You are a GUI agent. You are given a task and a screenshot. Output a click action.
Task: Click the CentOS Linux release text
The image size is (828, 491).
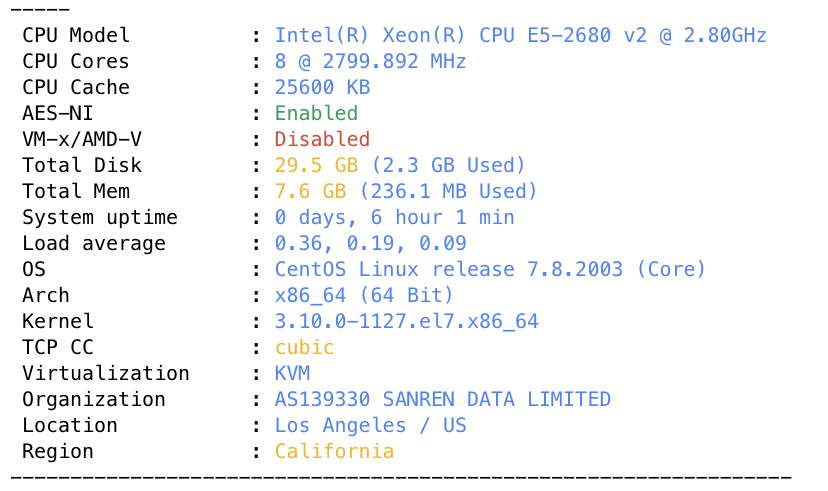click(490, 269)
